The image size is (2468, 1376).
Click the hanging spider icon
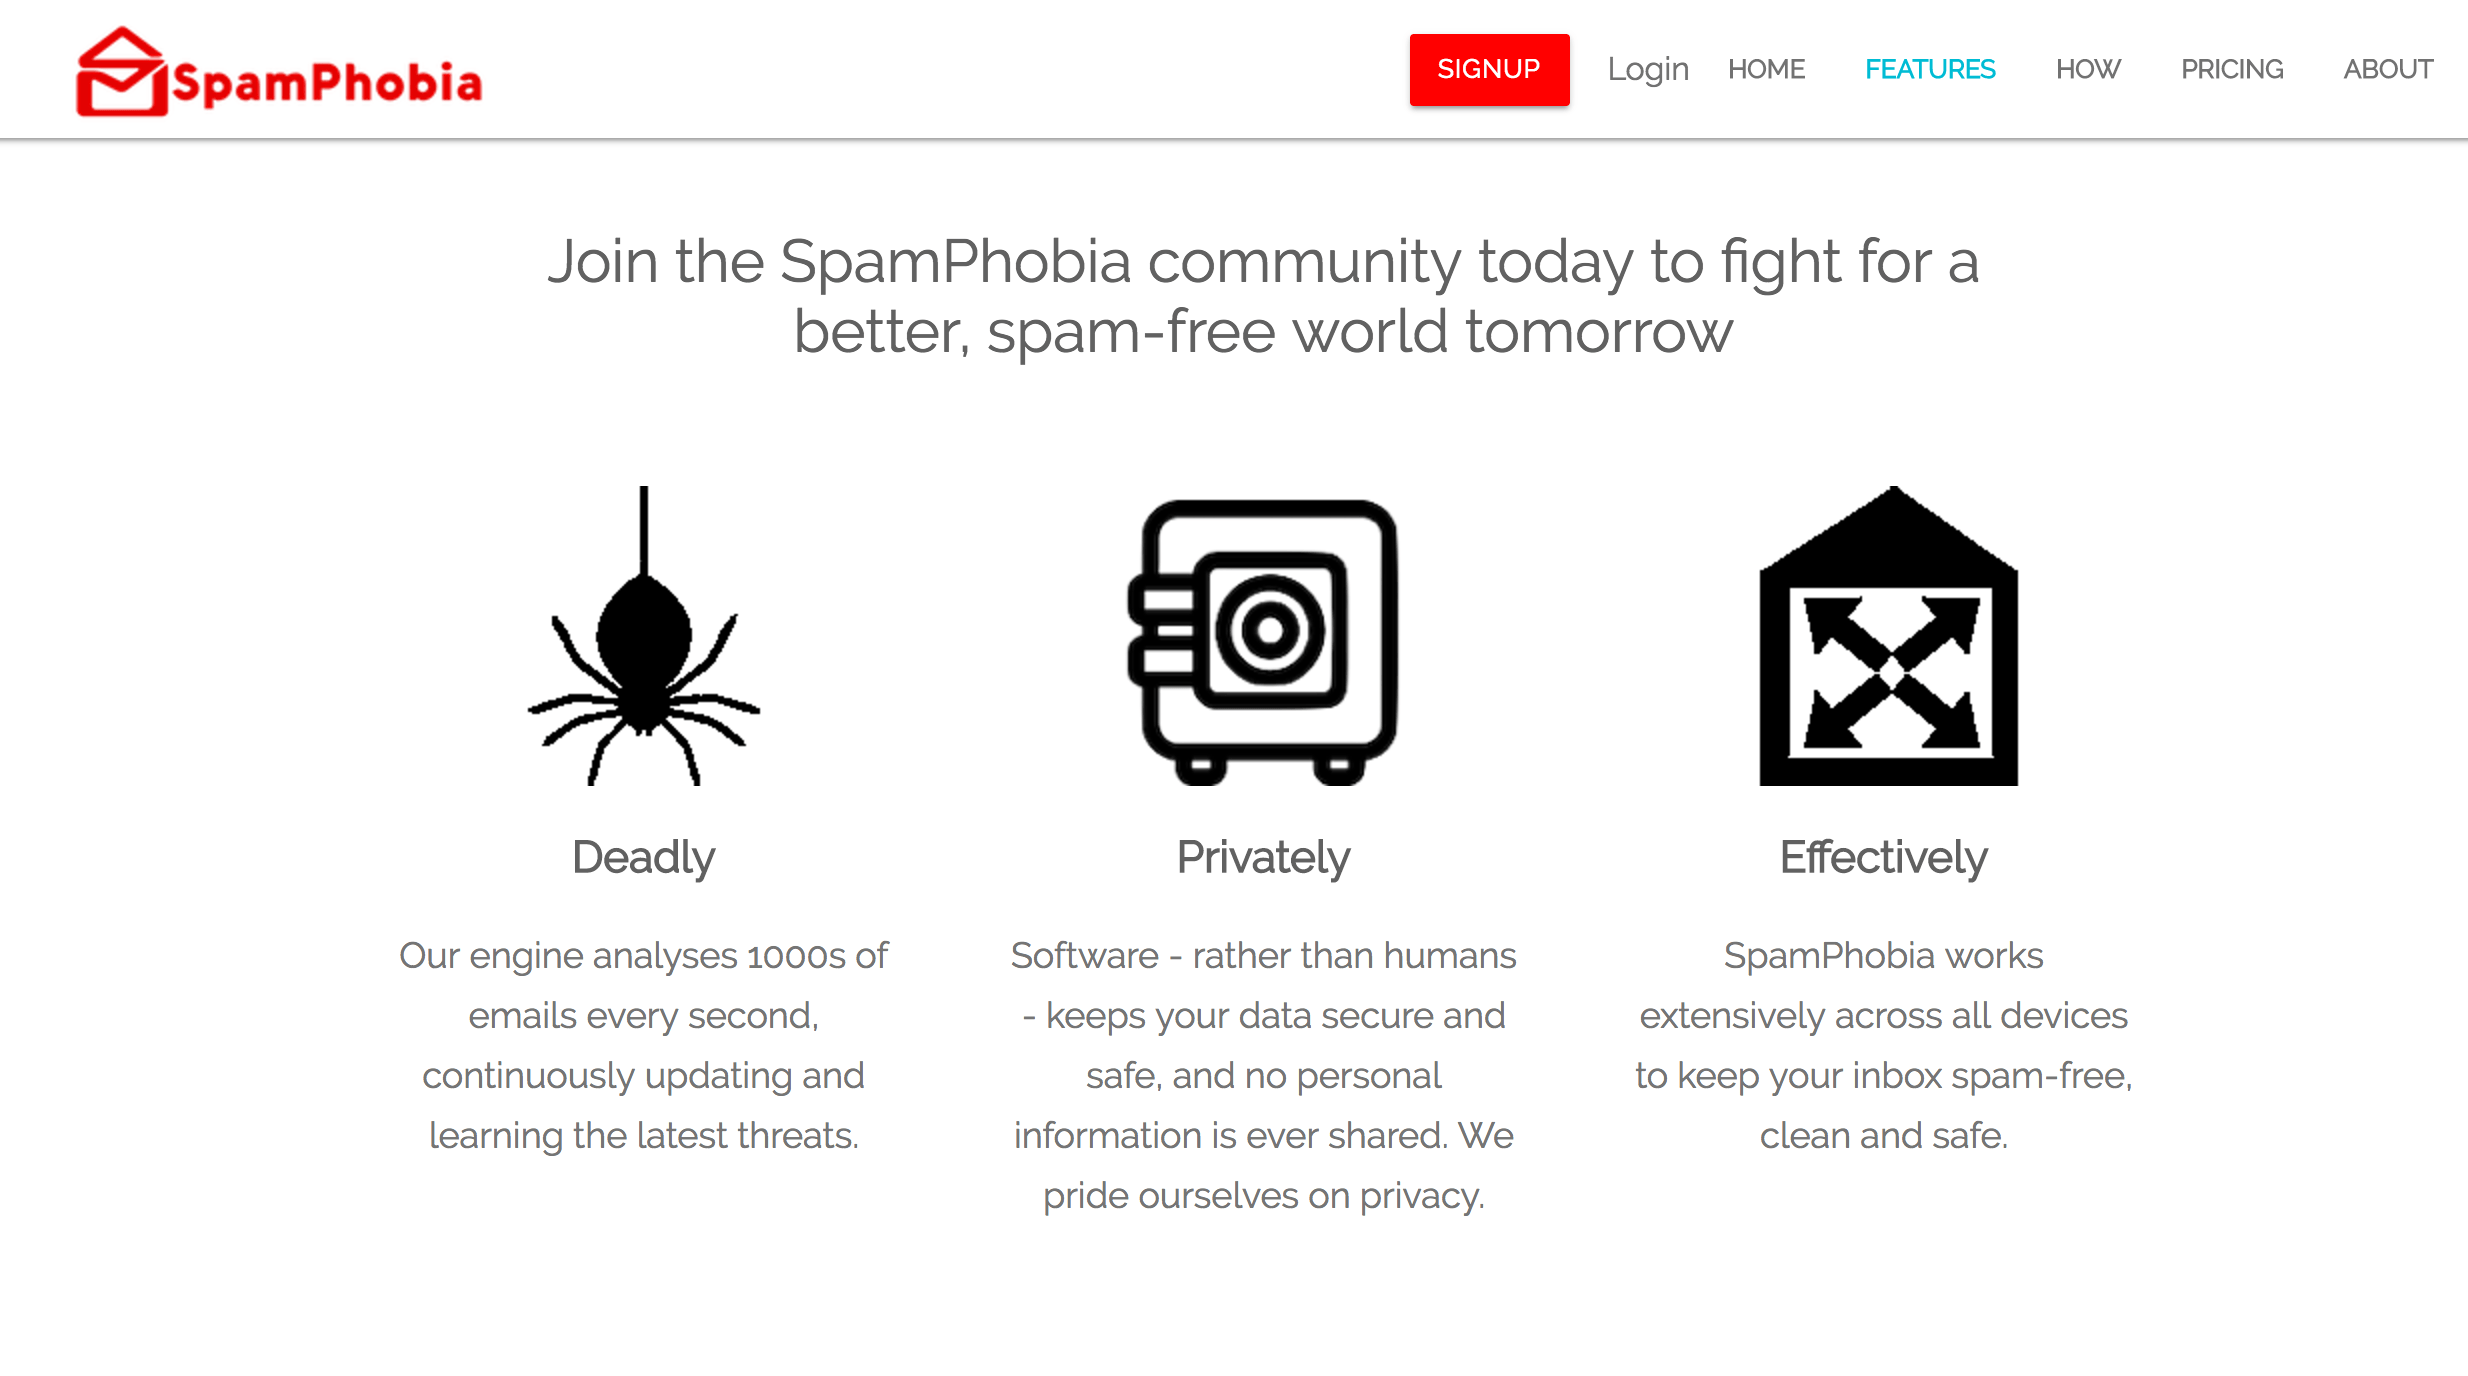click(x=644, y=635)
